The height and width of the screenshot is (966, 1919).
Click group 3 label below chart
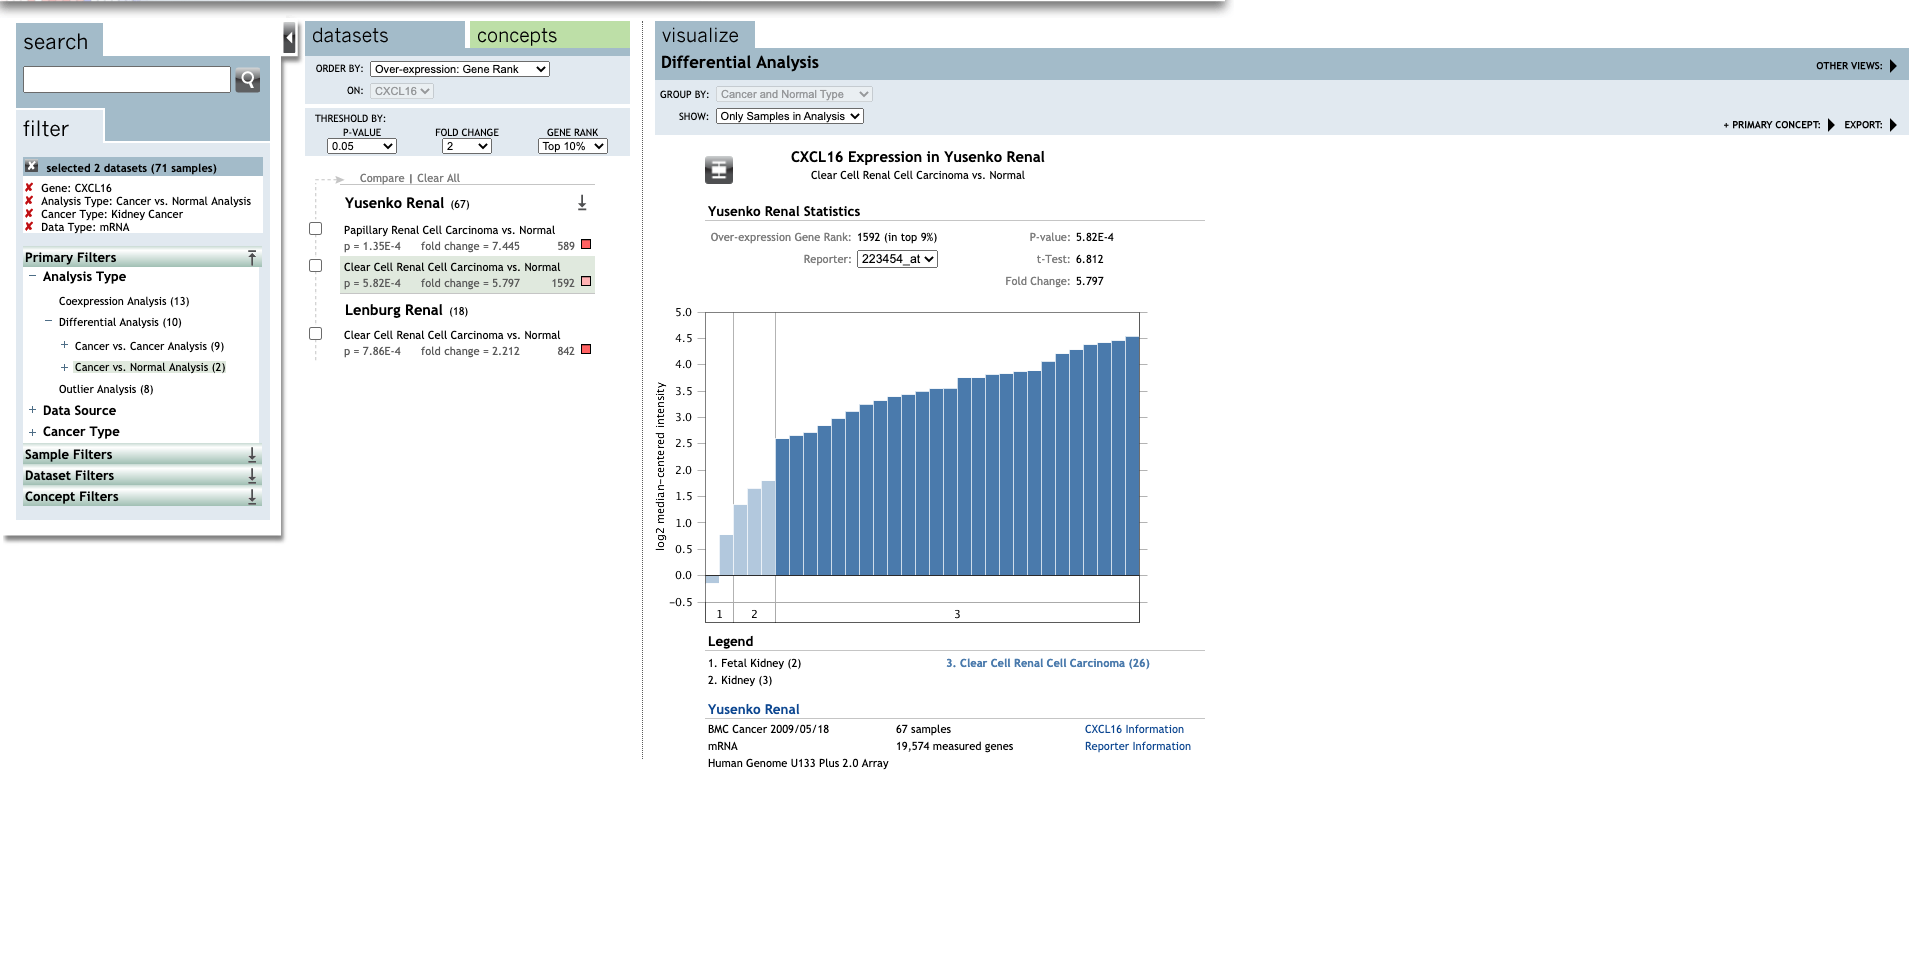click(957, 613)
